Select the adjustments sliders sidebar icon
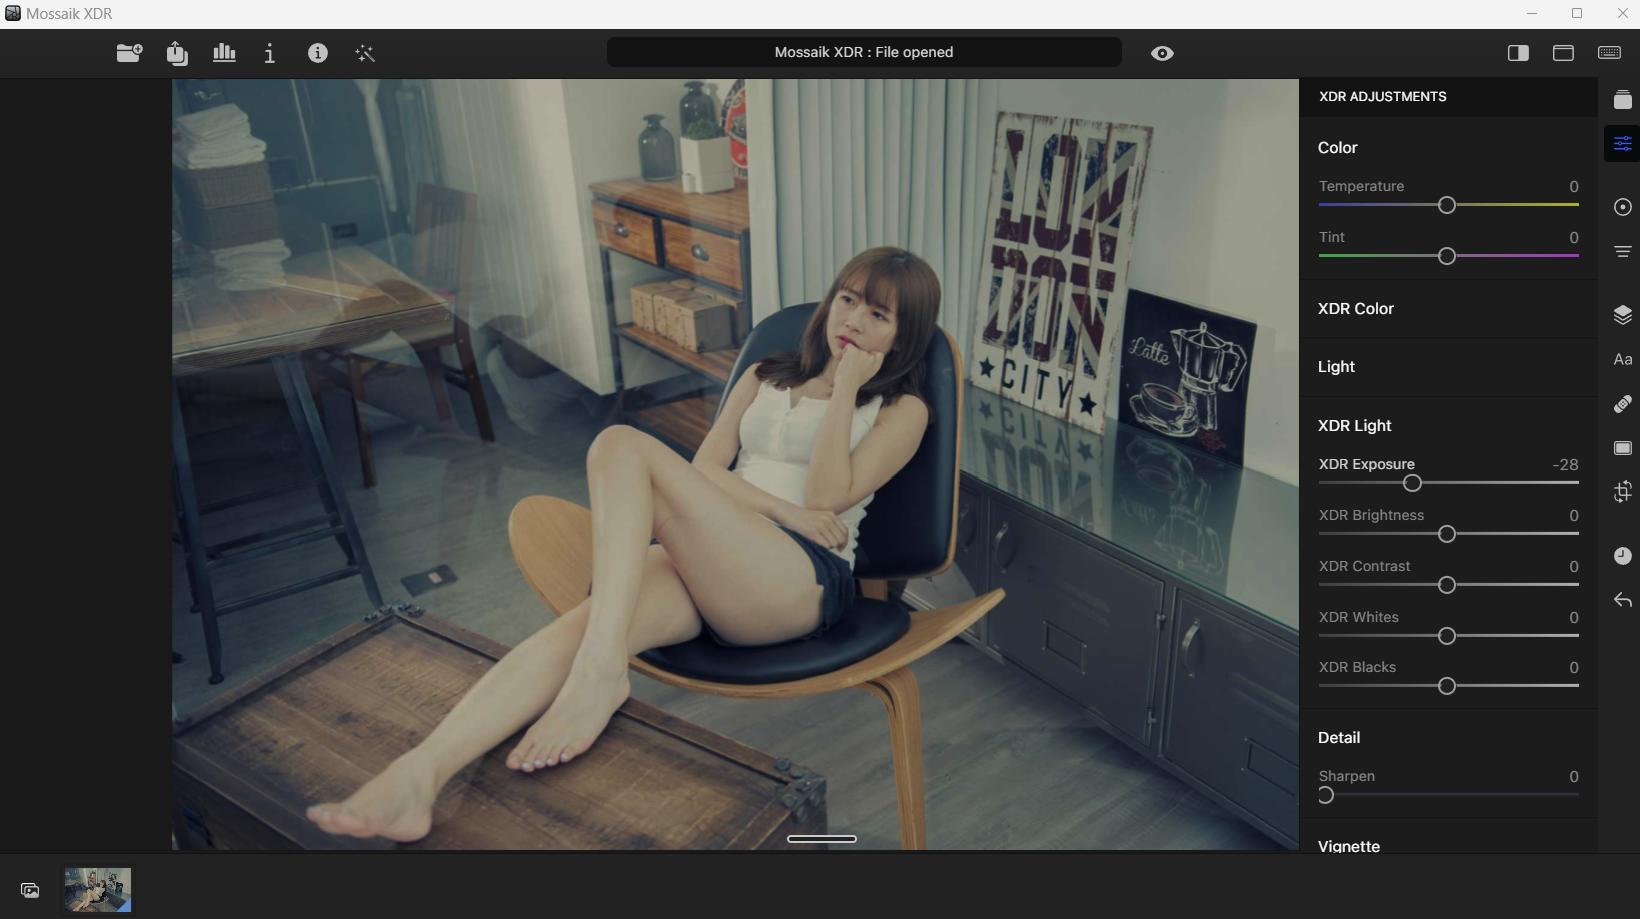Viewport: 1640px width, 919px height. pyautogui.click(x=1623, y=143)
